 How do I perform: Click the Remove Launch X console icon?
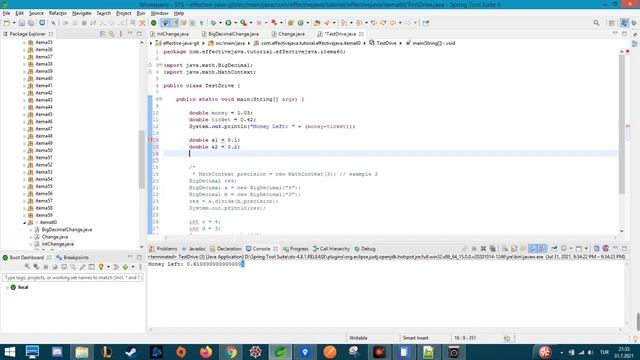tap(483, 249)
